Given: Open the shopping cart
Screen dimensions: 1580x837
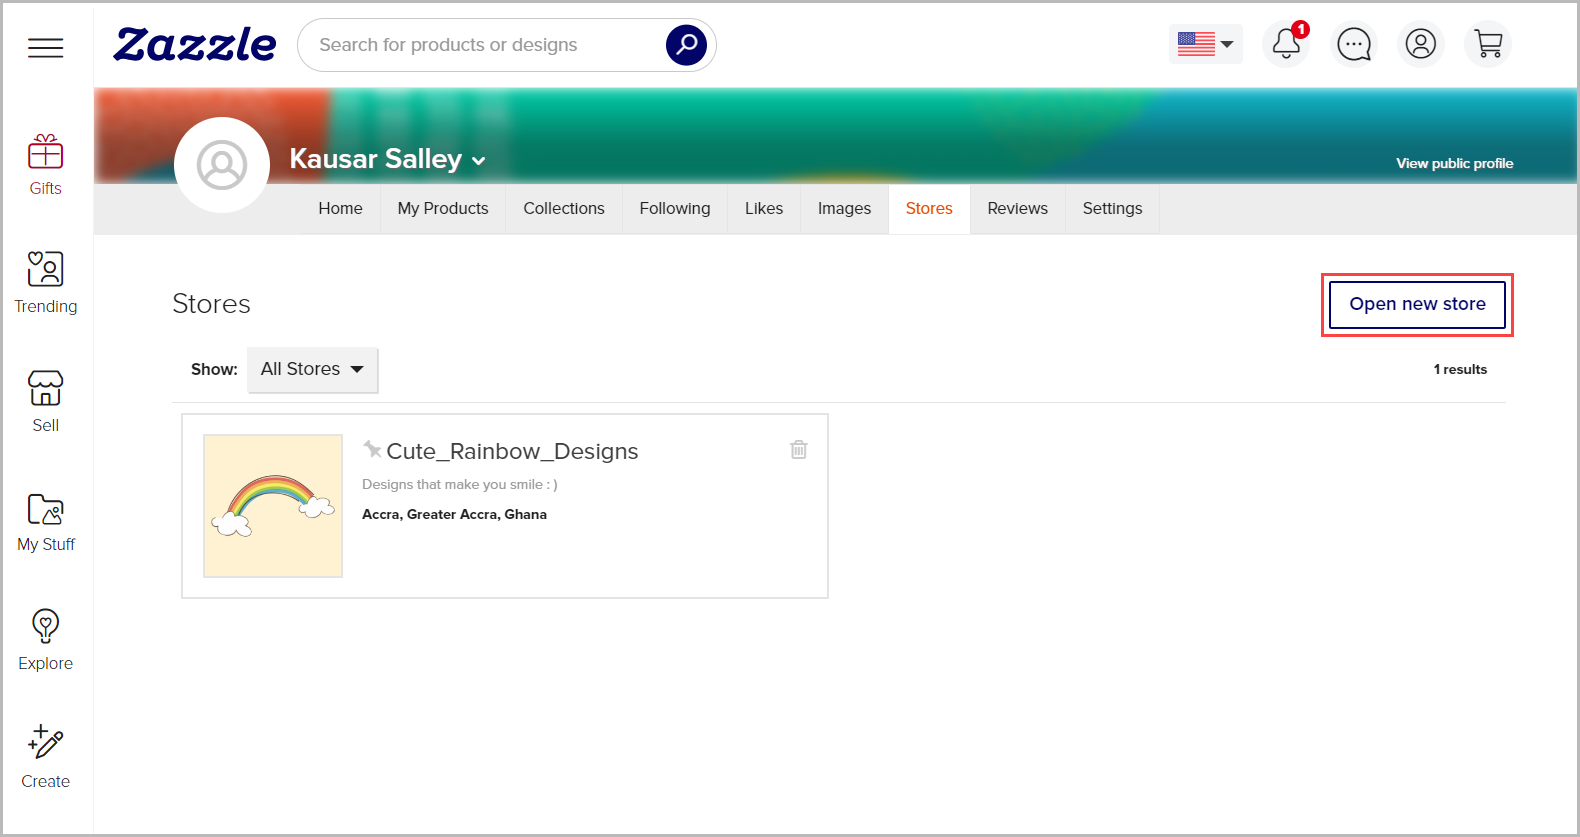Looking at the screenshot, I should (x=1488, y=44).
